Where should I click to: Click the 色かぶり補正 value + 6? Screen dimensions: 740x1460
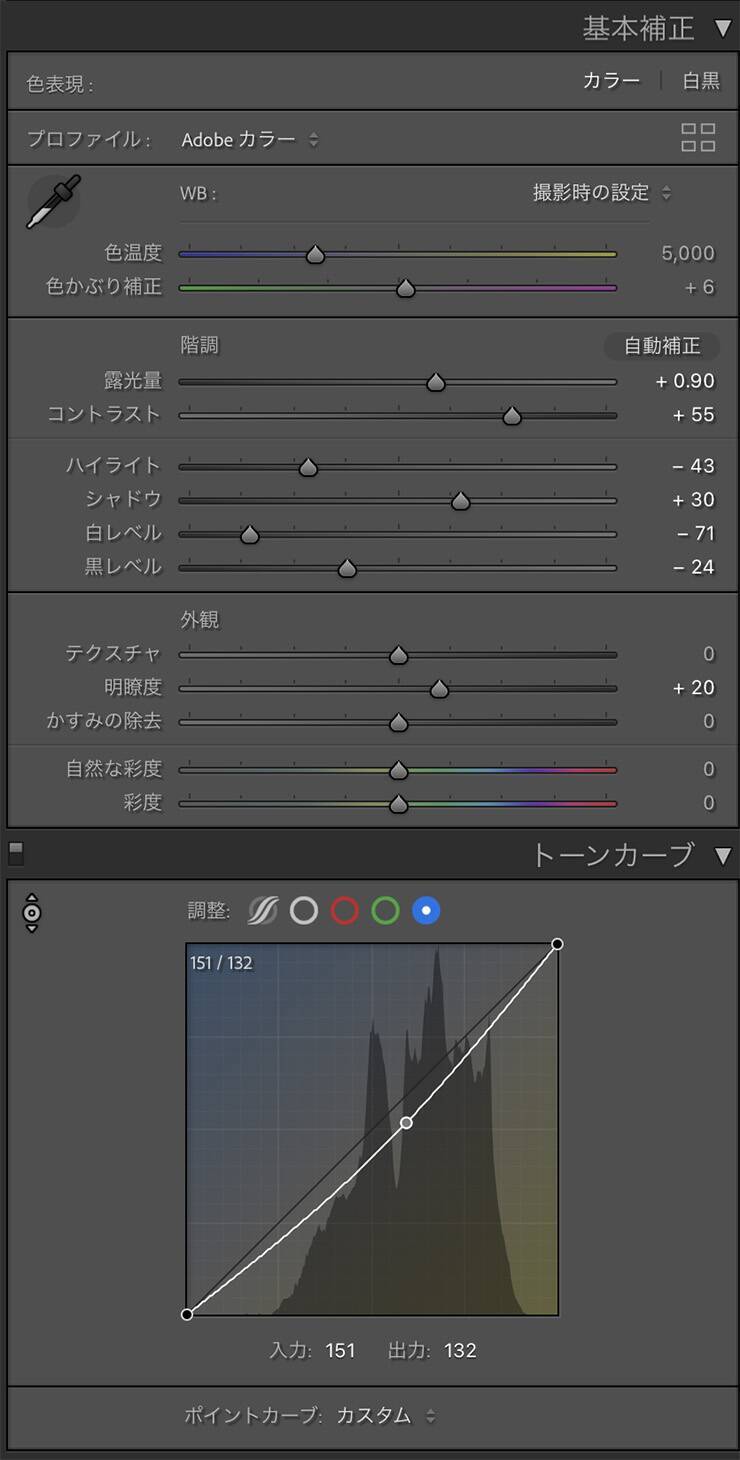(699, 288)
